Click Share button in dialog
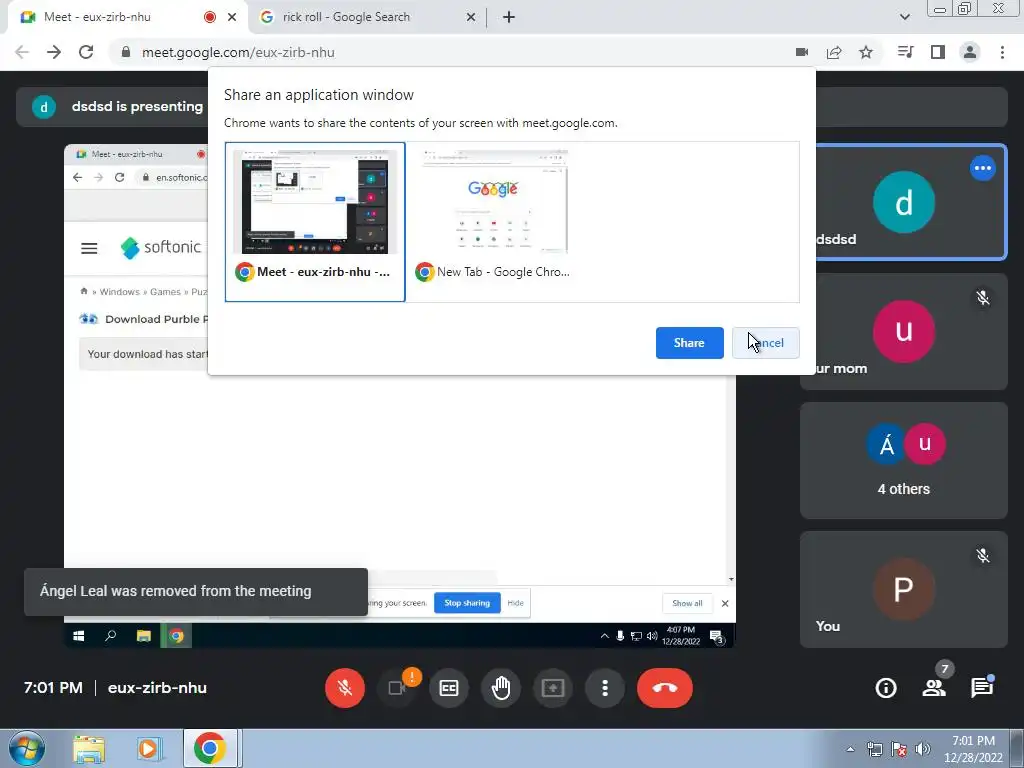1024x768 pixels. tap(689, 343)
